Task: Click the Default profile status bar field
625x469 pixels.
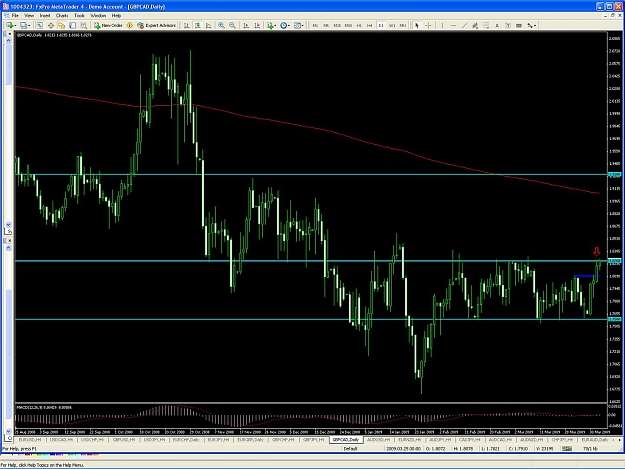Action: coord(351,449)
